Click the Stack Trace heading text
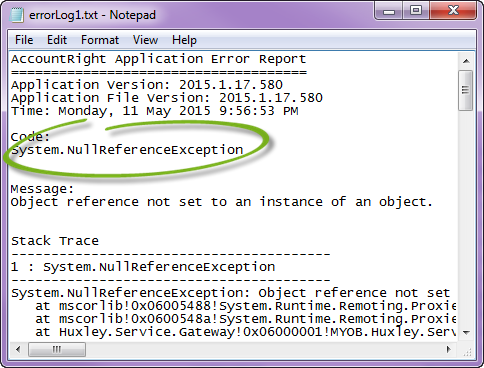This screenshot has width=484, height=368. pyautogui.click(x=55, y=241)
